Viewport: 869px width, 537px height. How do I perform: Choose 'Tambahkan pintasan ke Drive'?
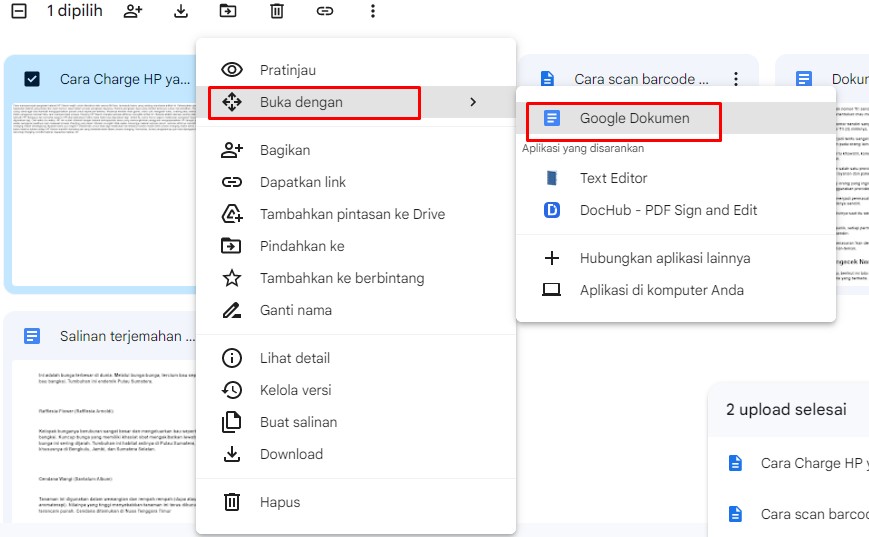pos(356,214)
